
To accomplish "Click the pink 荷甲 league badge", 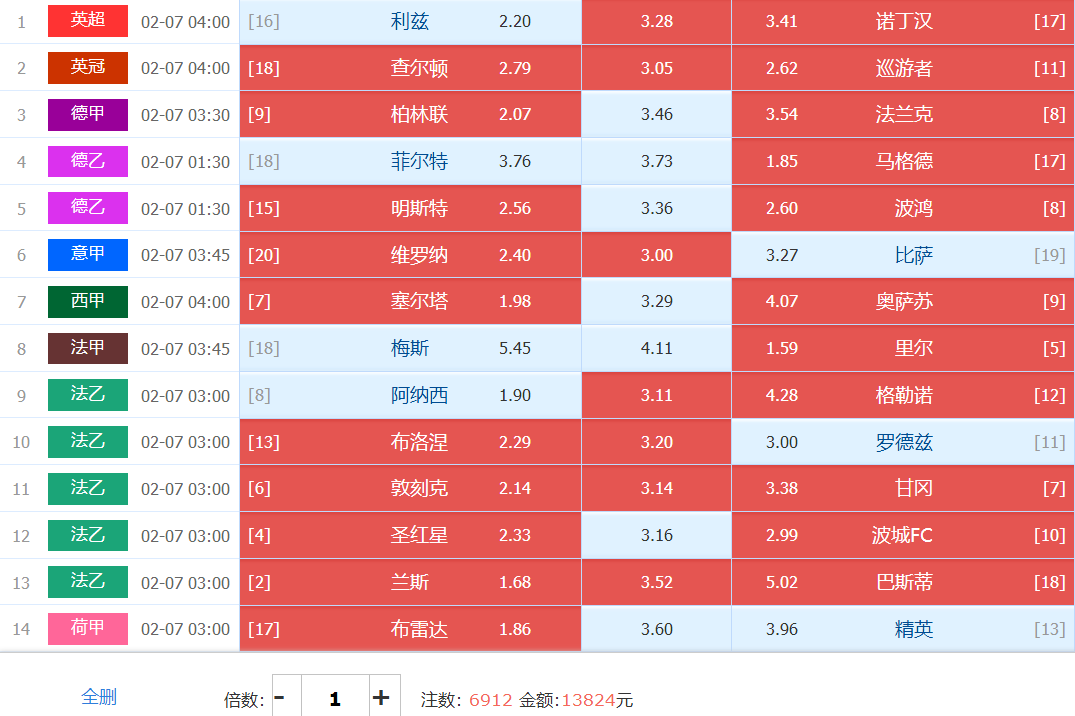I will click(x=88, y=629).
